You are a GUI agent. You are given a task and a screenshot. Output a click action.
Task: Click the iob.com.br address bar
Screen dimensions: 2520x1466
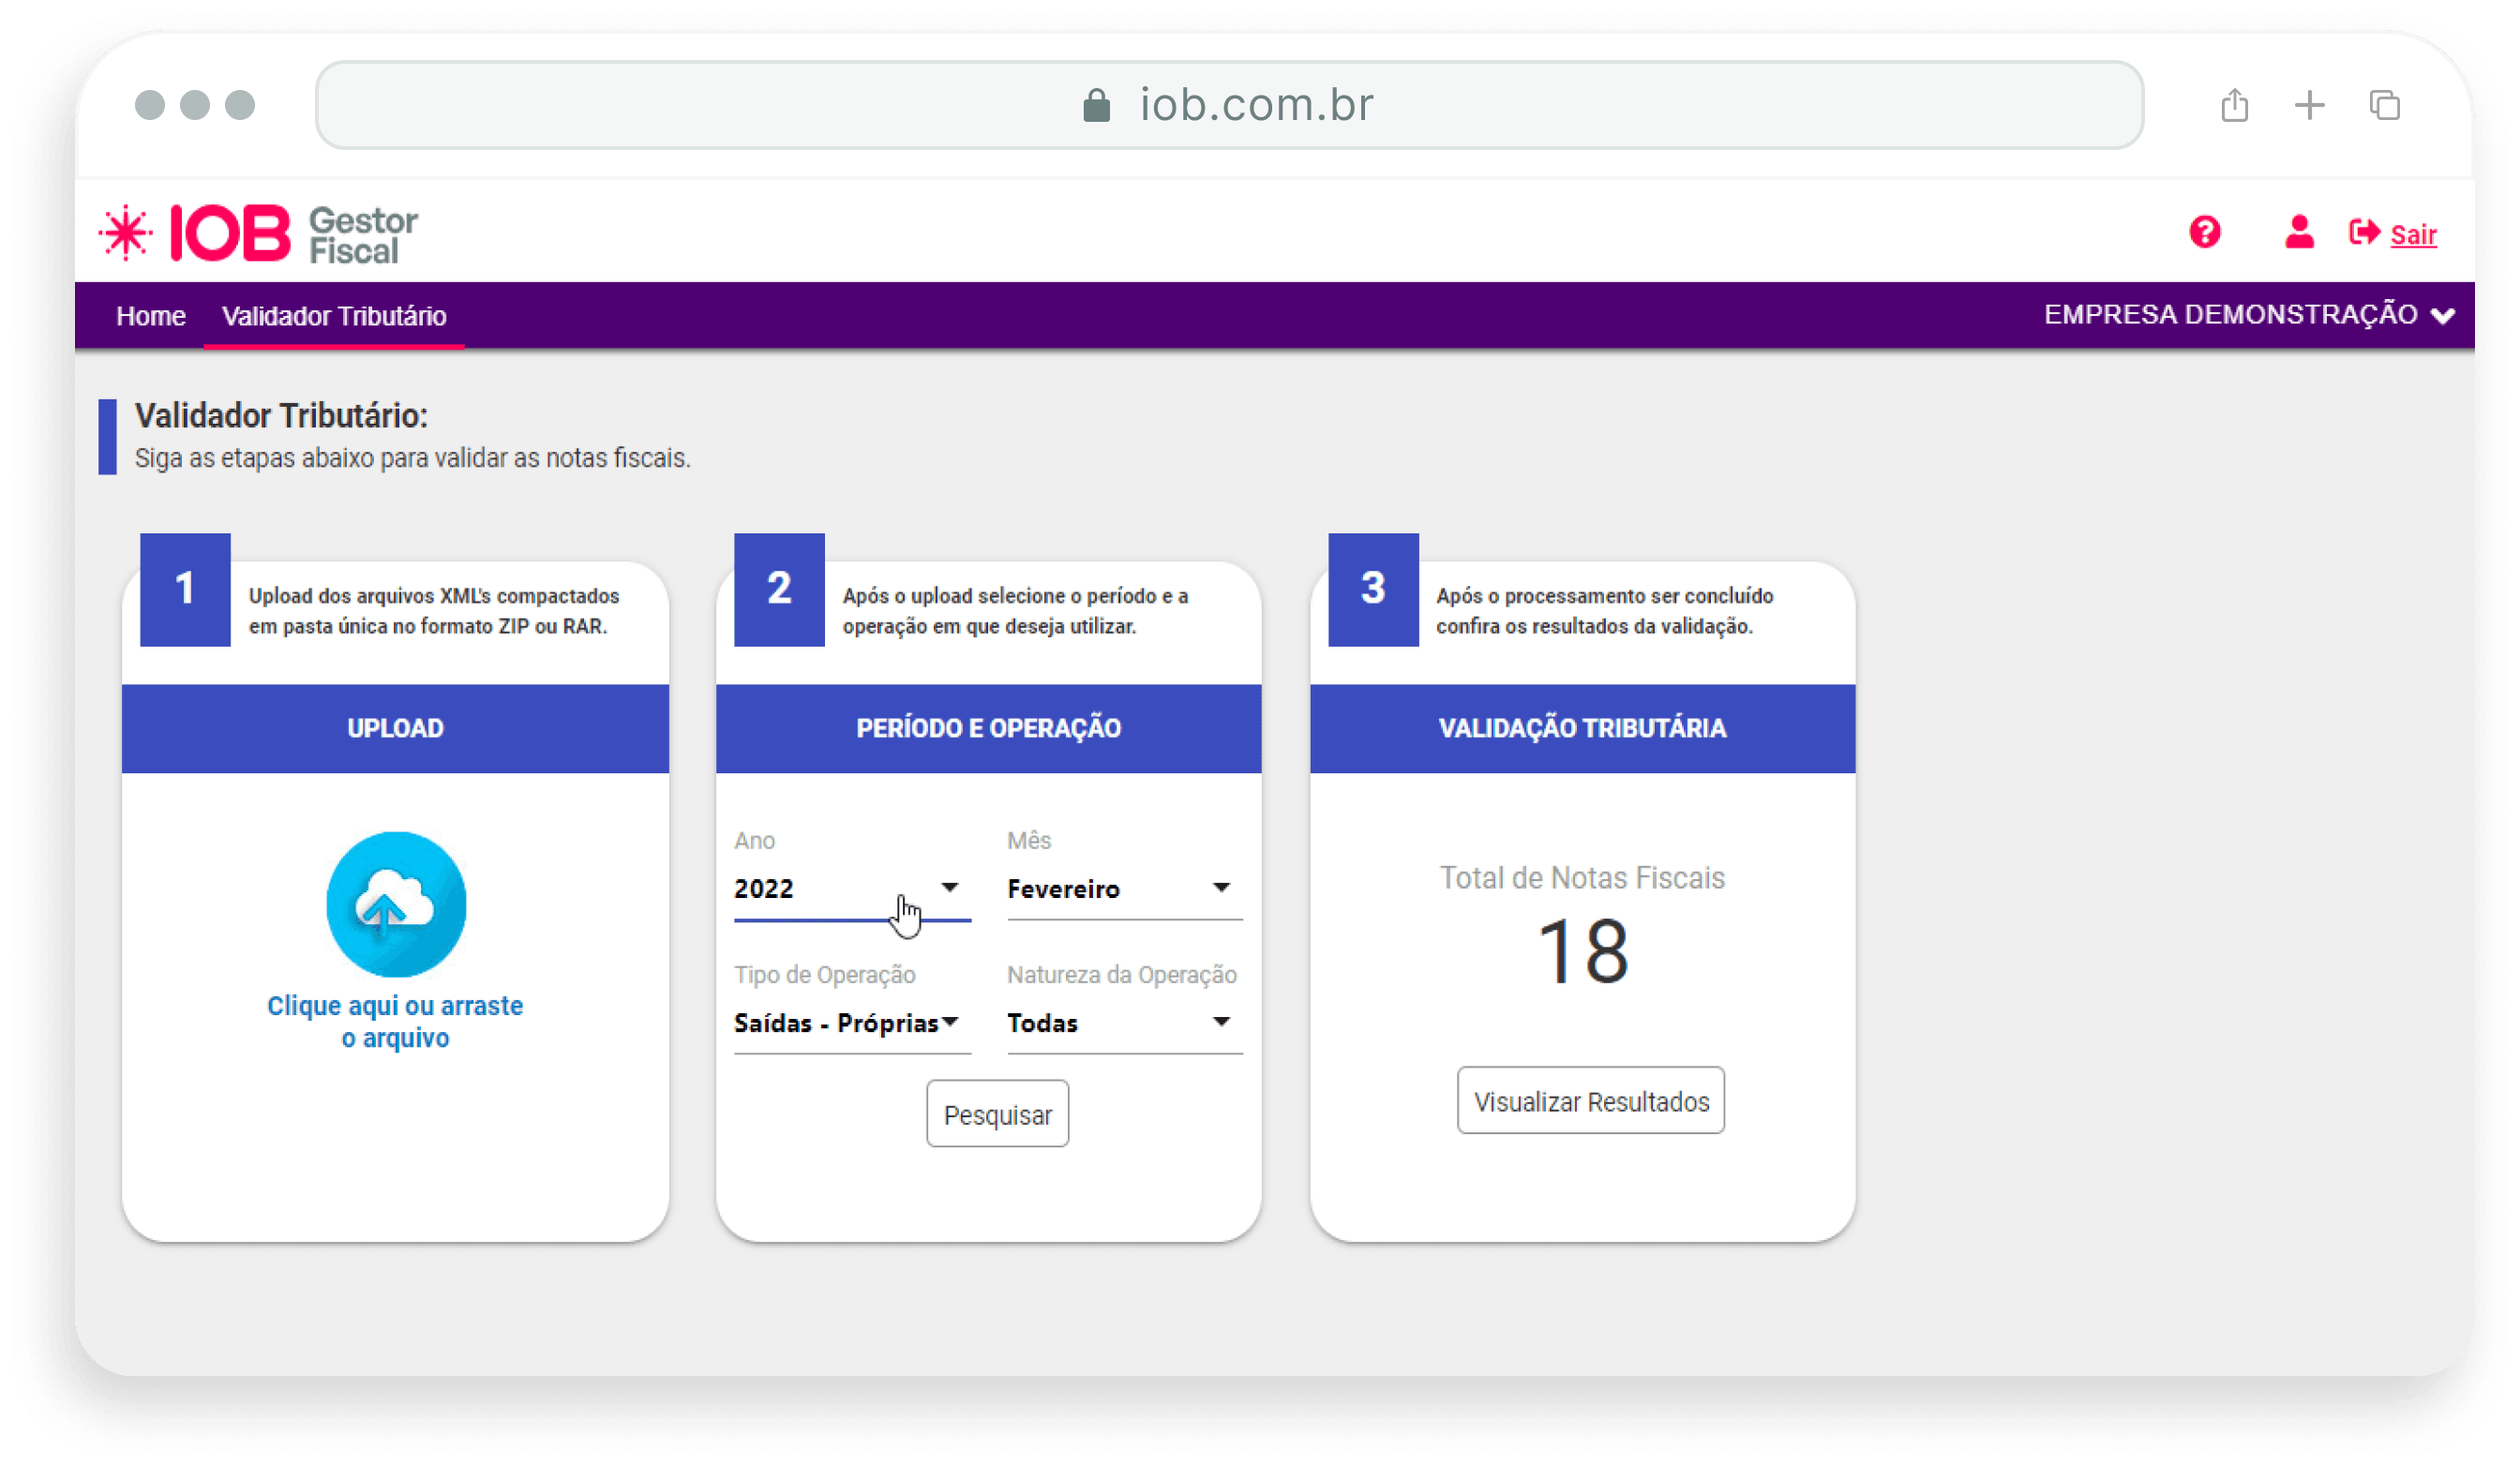coord(1229,105)
